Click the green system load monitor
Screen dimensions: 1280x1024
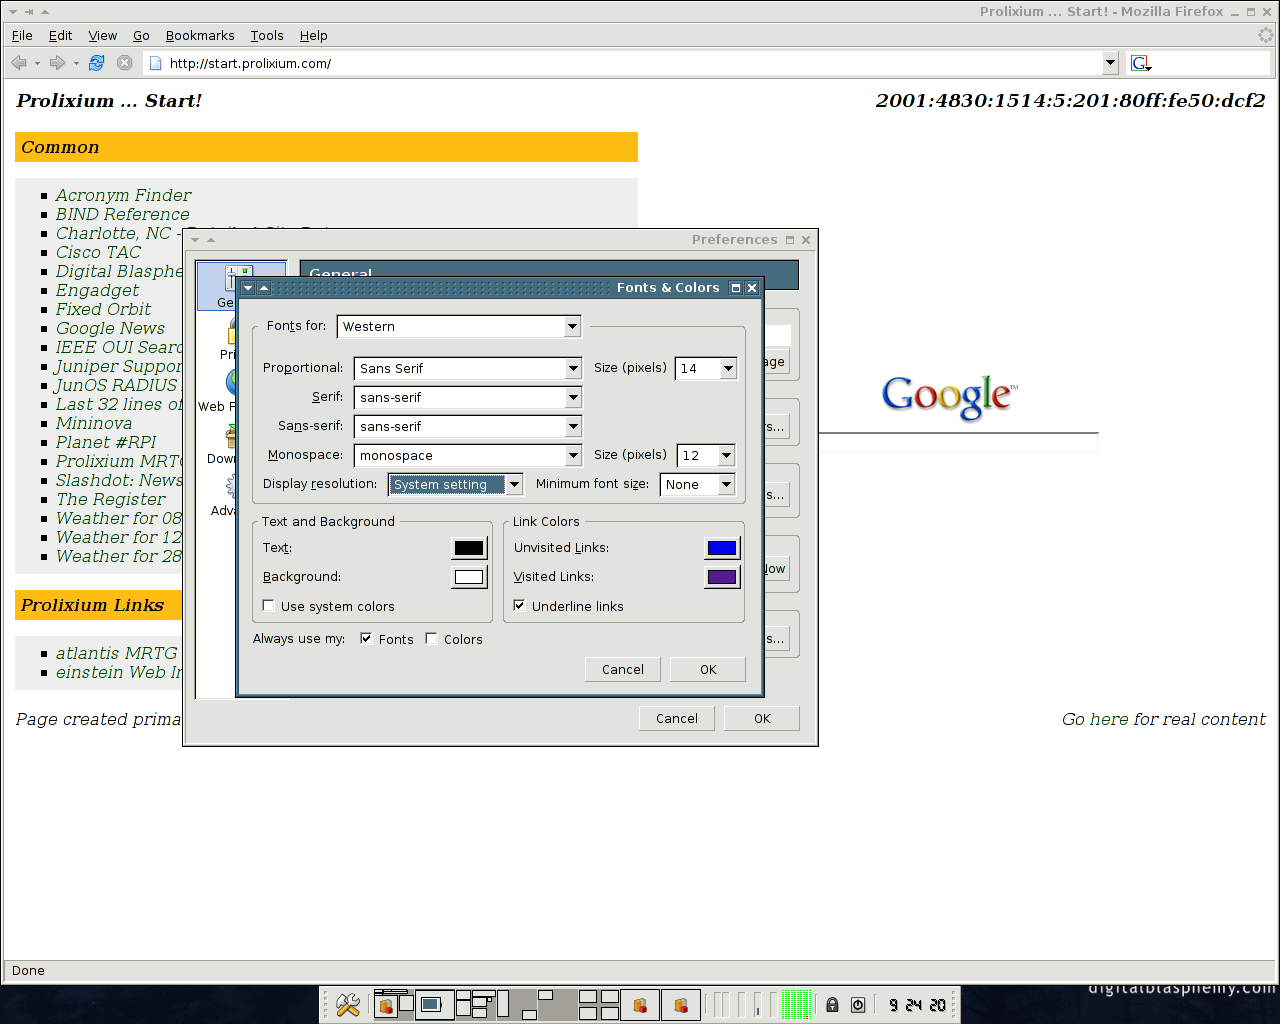(x=796, y=1004)
